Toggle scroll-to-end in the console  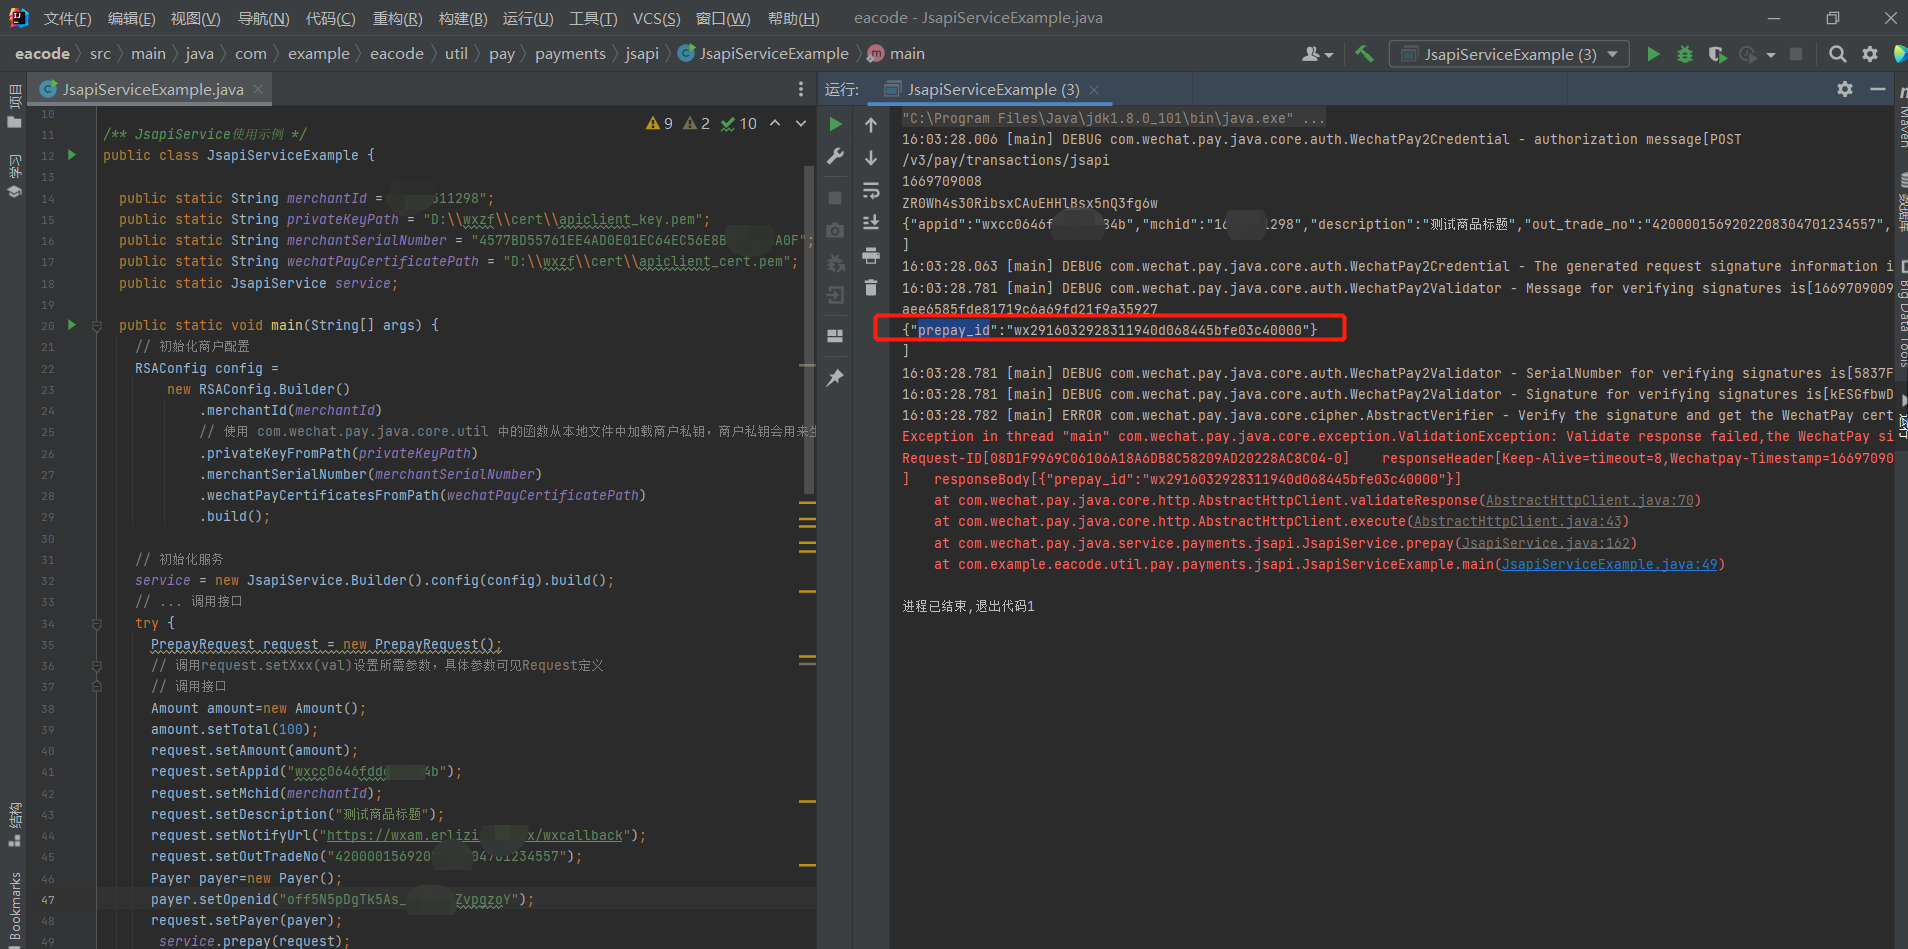pos(871,222)
